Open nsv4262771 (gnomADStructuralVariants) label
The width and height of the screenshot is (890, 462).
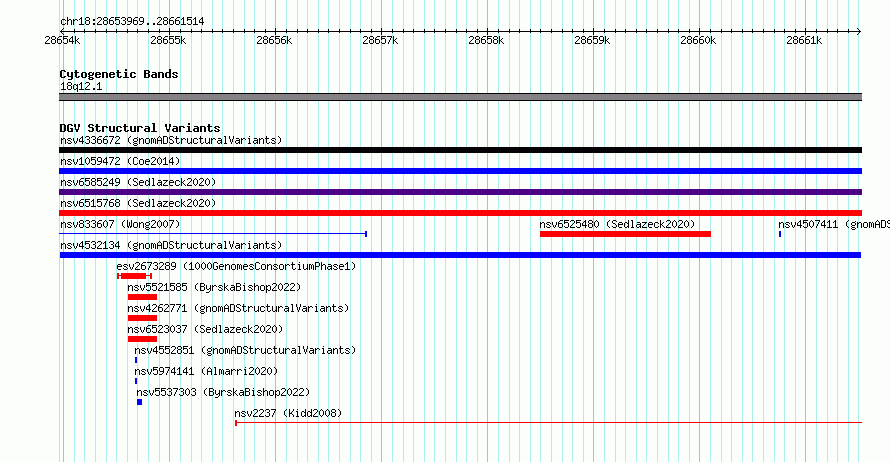238,308
